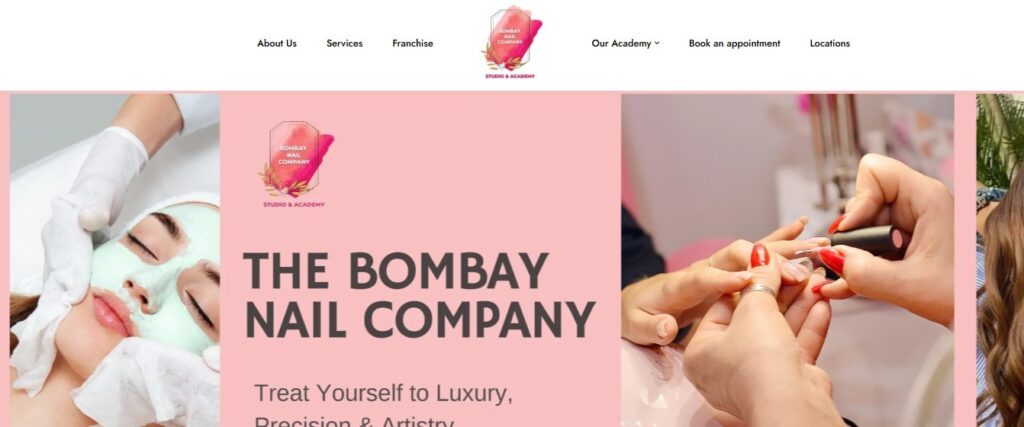Open the Franchise page link
The width and height of the screenshot is (1024, 427).
(x=412, y=43)
